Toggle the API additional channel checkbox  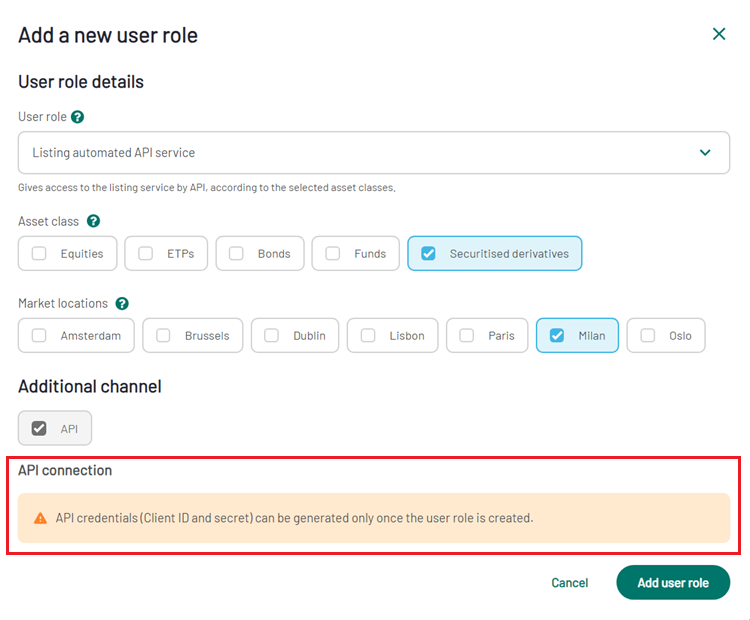(x=40, y=428)
